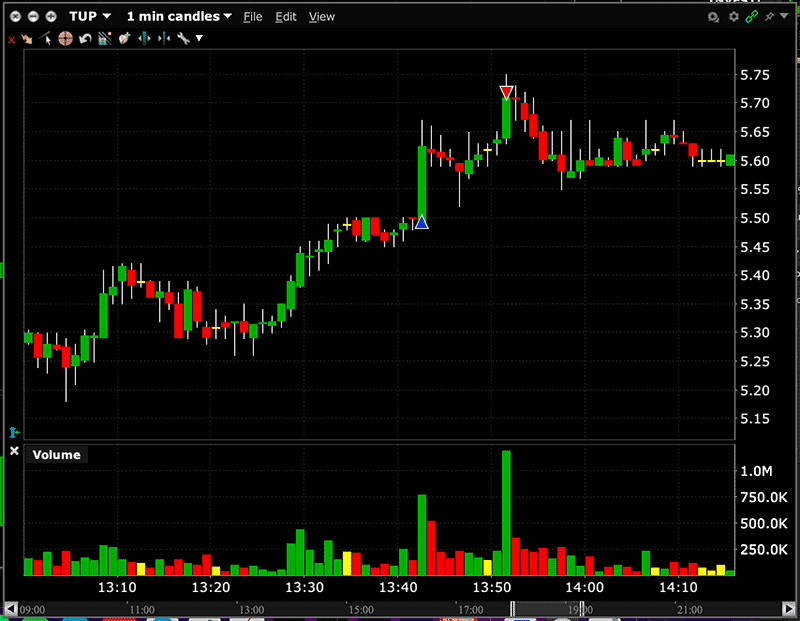Click the blue buy triangle marker

[421, 222]
